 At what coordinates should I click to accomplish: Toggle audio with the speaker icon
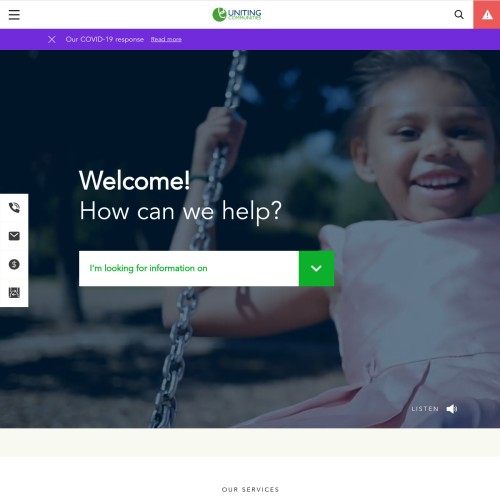click(452, 409)
